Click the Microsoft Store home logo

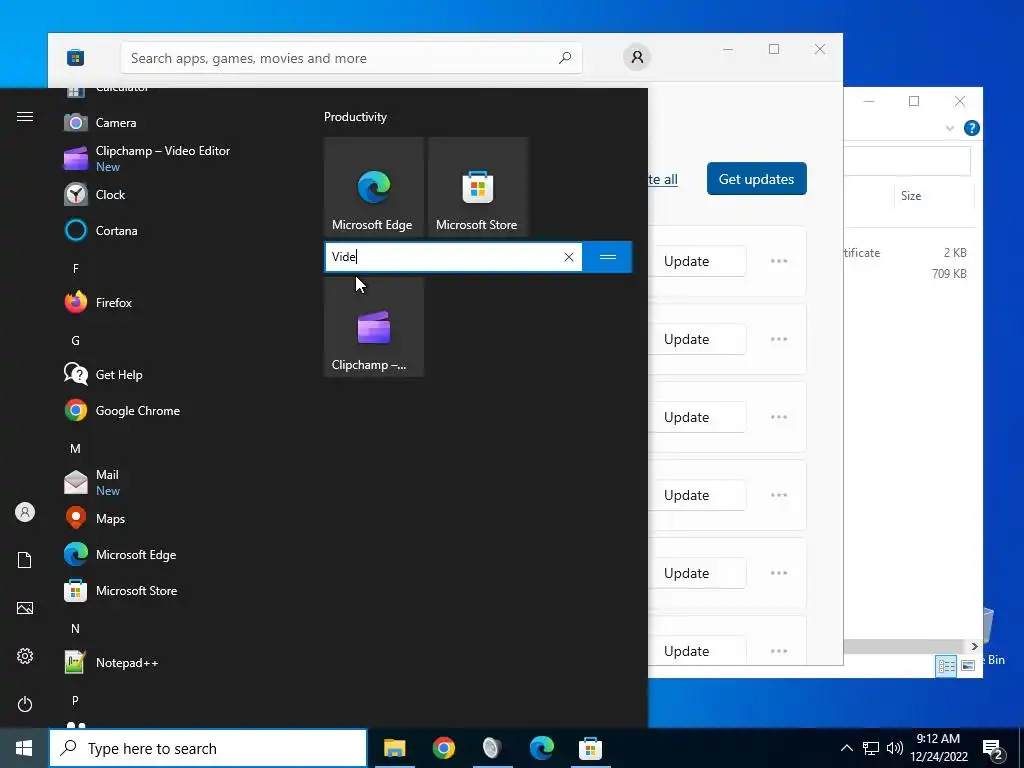point(76,58)
